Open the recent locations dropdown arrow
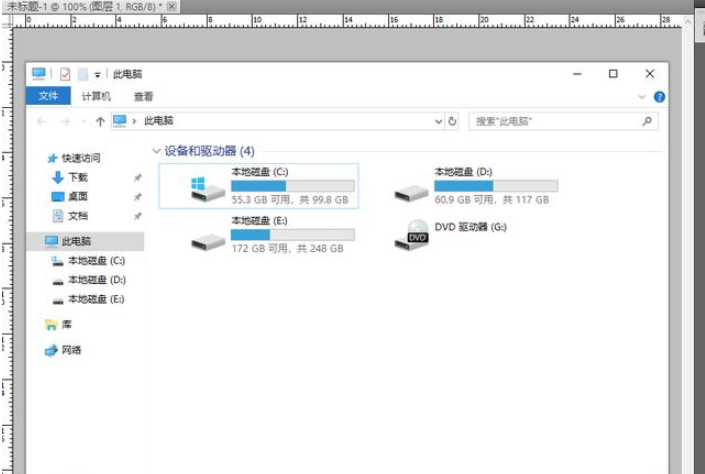 pyautogui.click(x=83, y=121)
